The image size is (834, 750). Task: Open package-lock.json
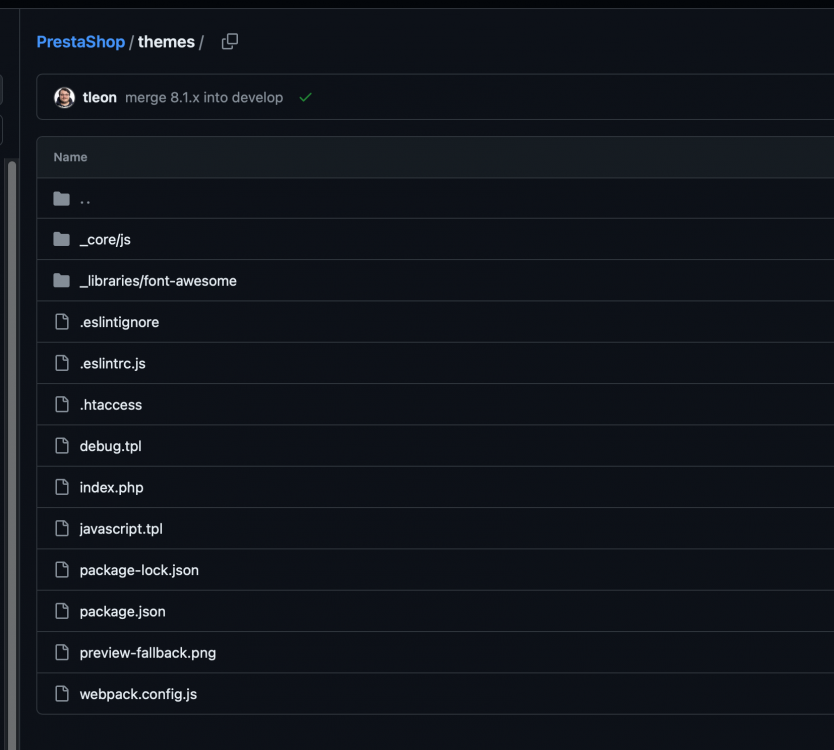[x=139, y=570]
